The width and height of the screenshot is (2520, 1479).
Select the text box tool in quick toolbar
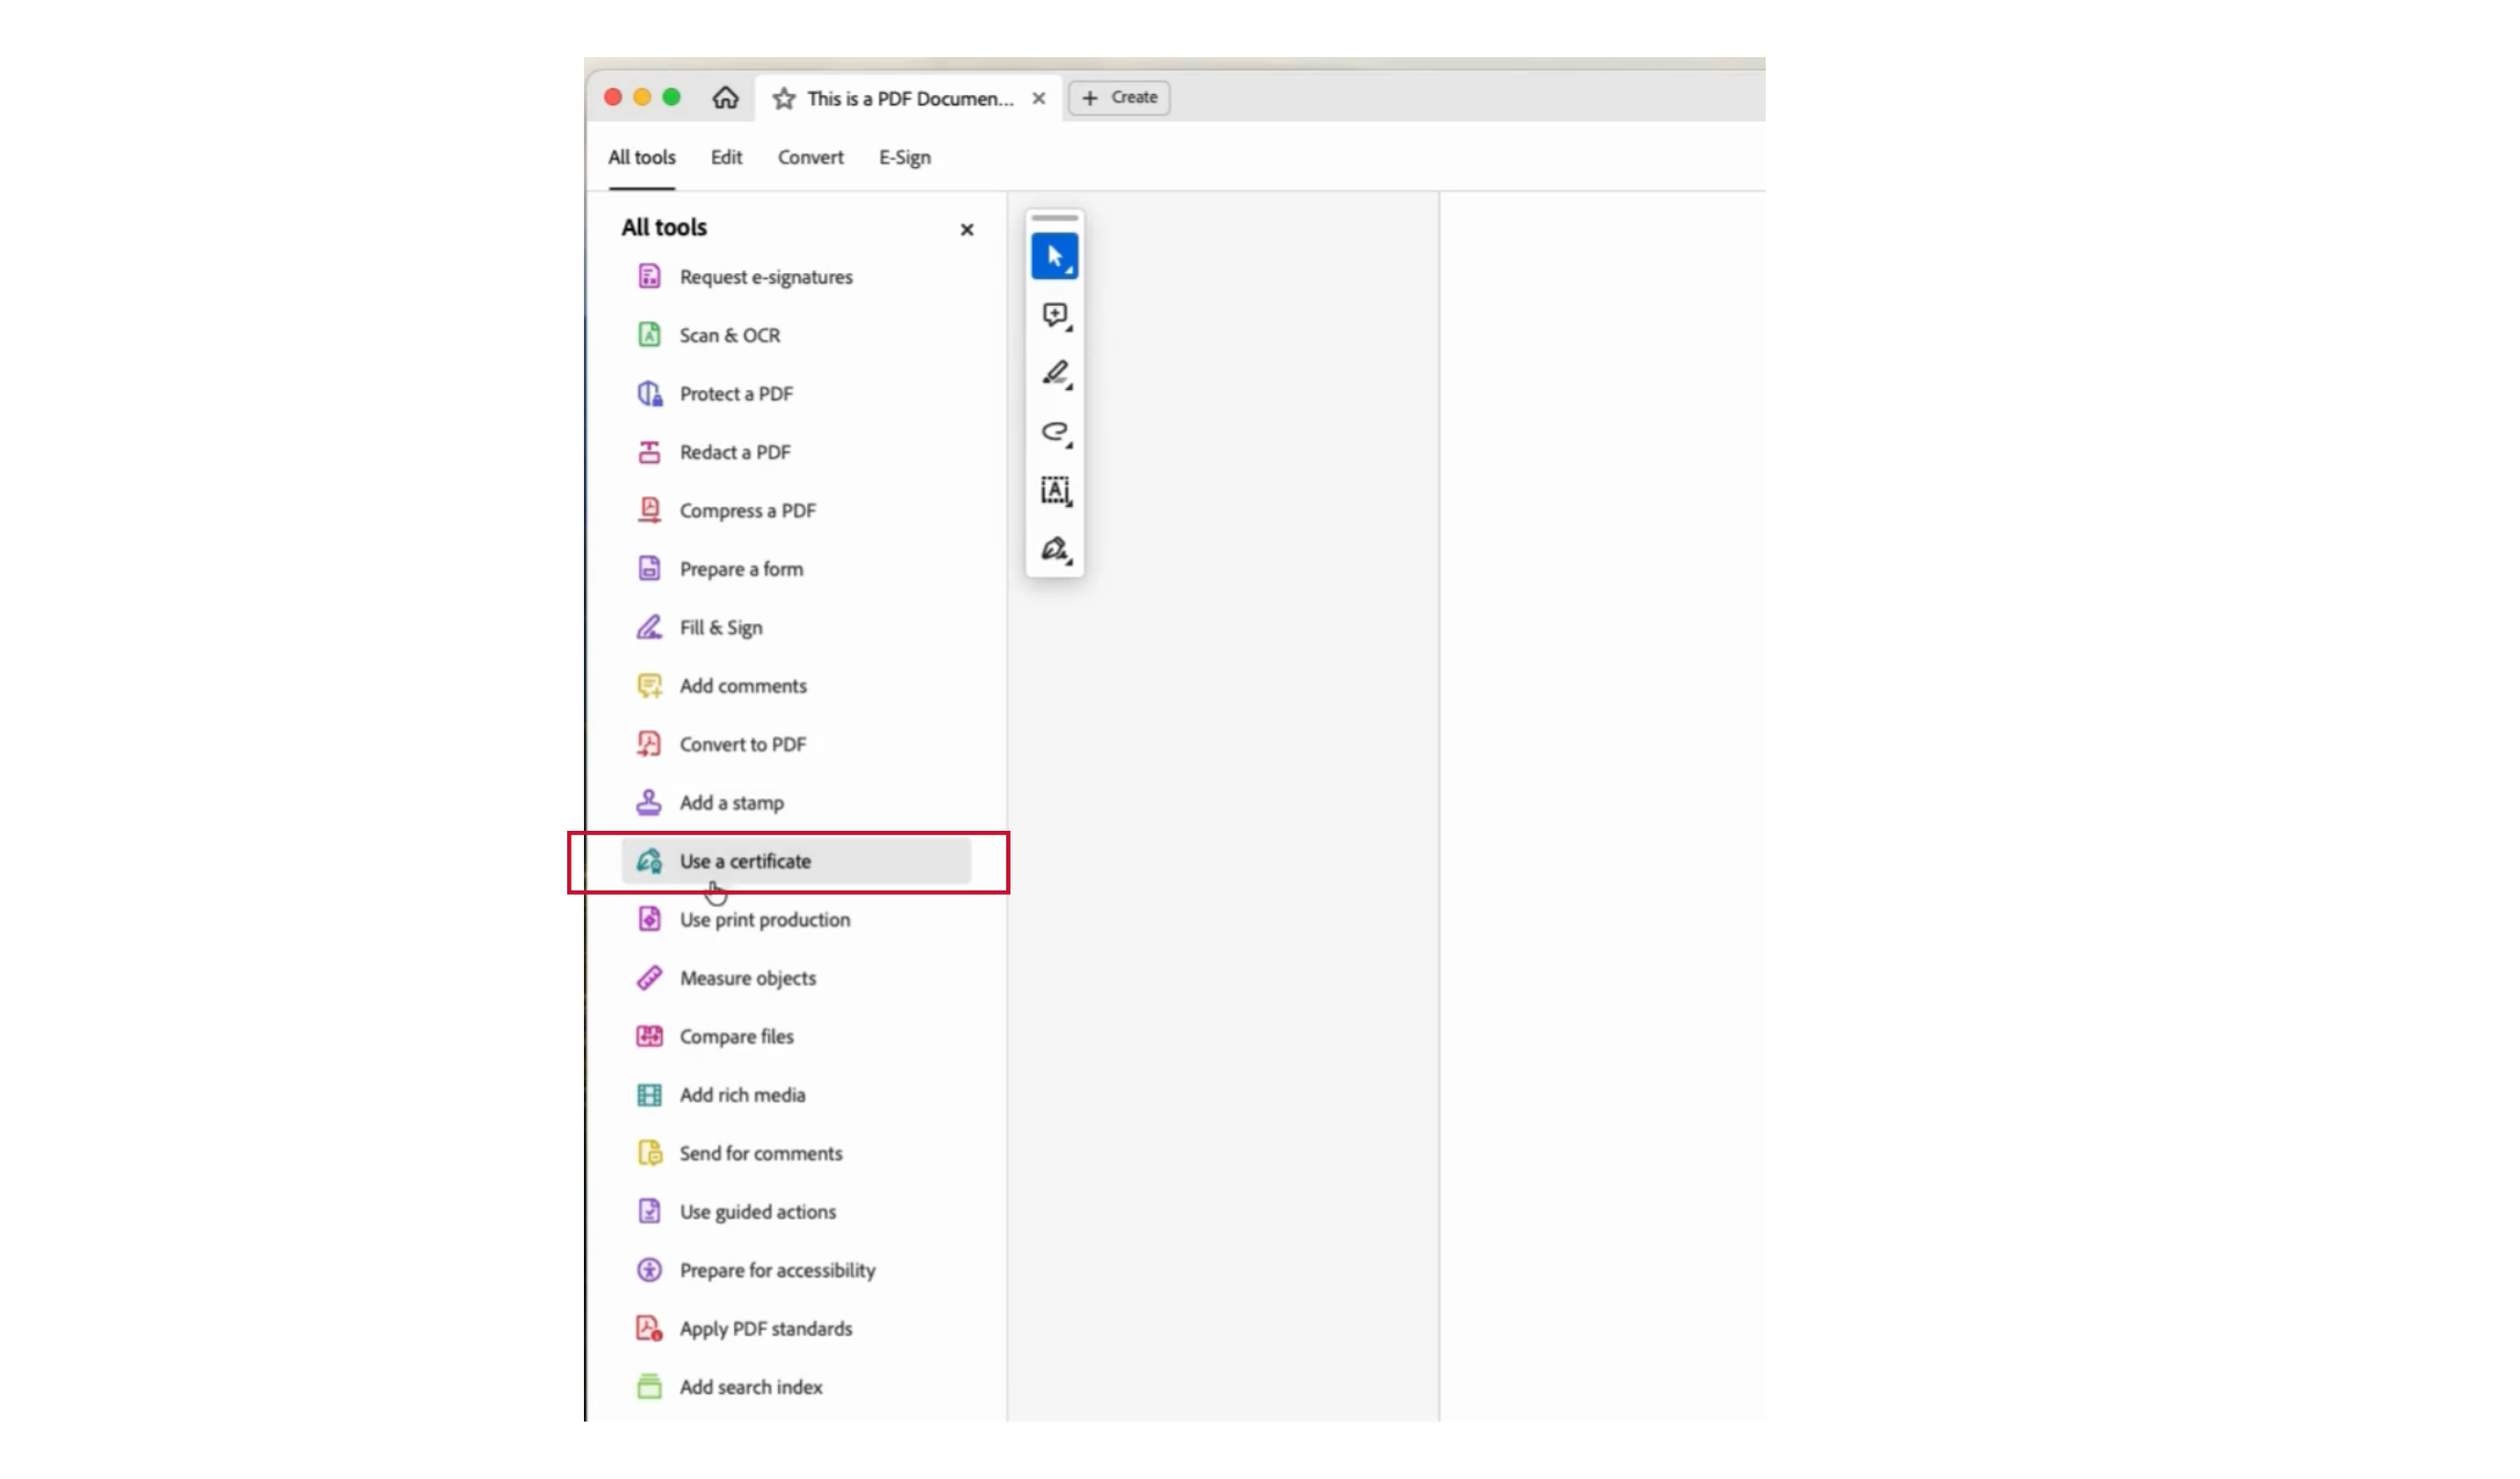(x=1055, y=490)
